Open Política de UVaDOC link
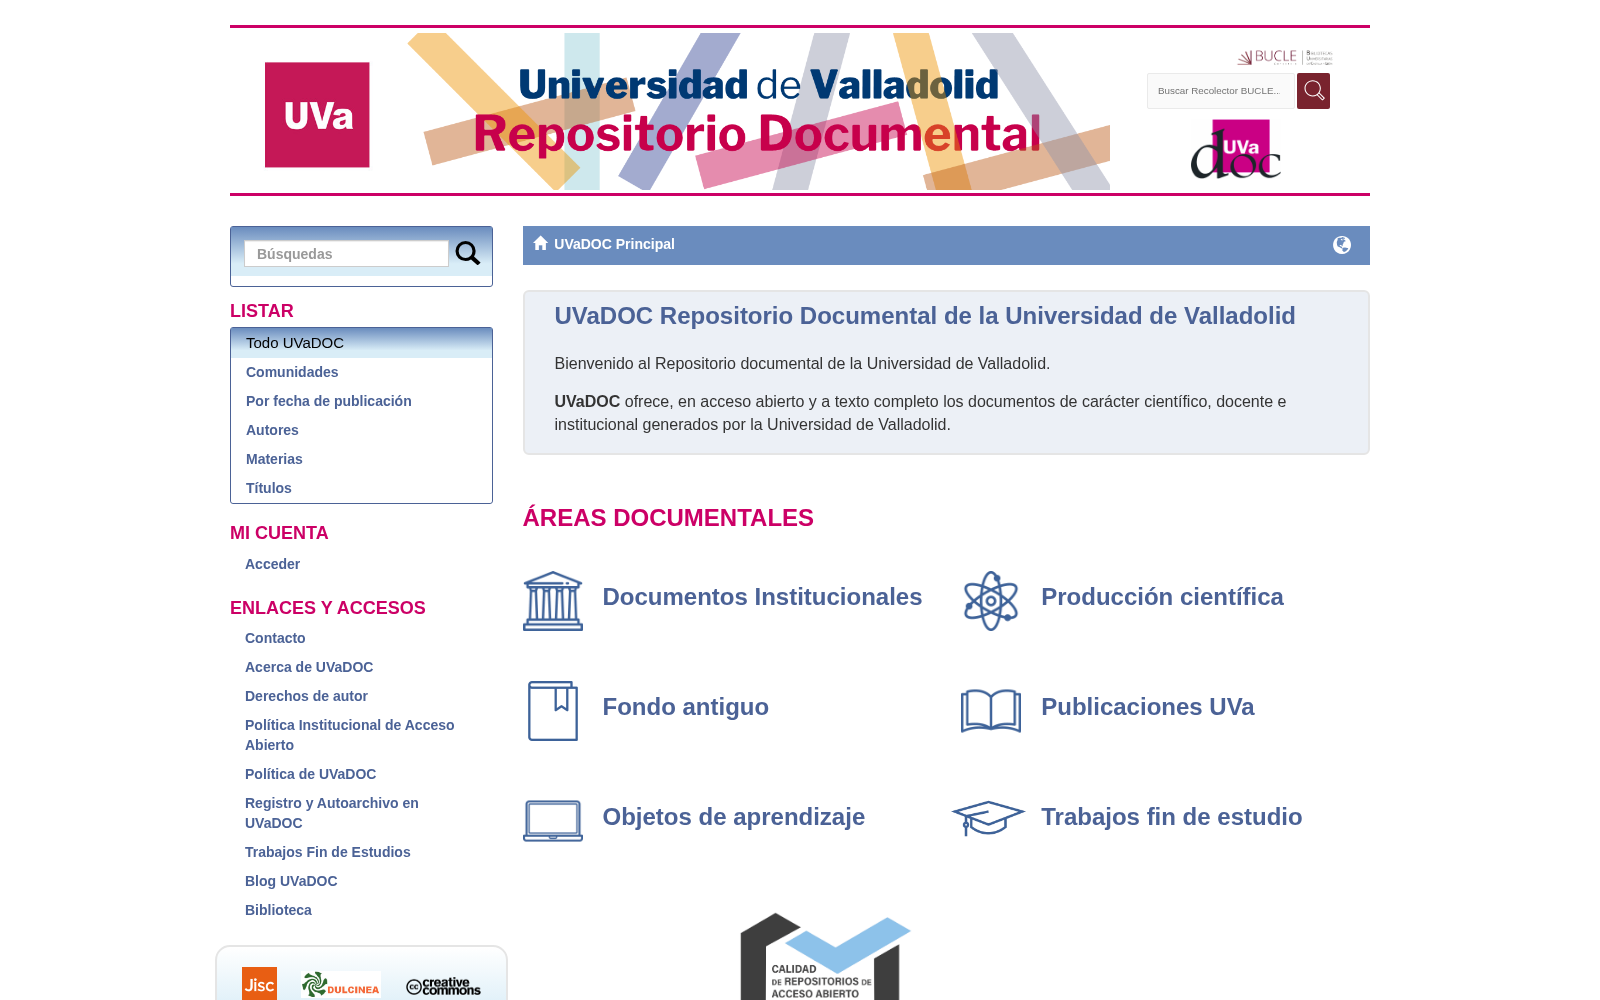This screenshot has height=1000, width=1600. (x=310, y=774)
